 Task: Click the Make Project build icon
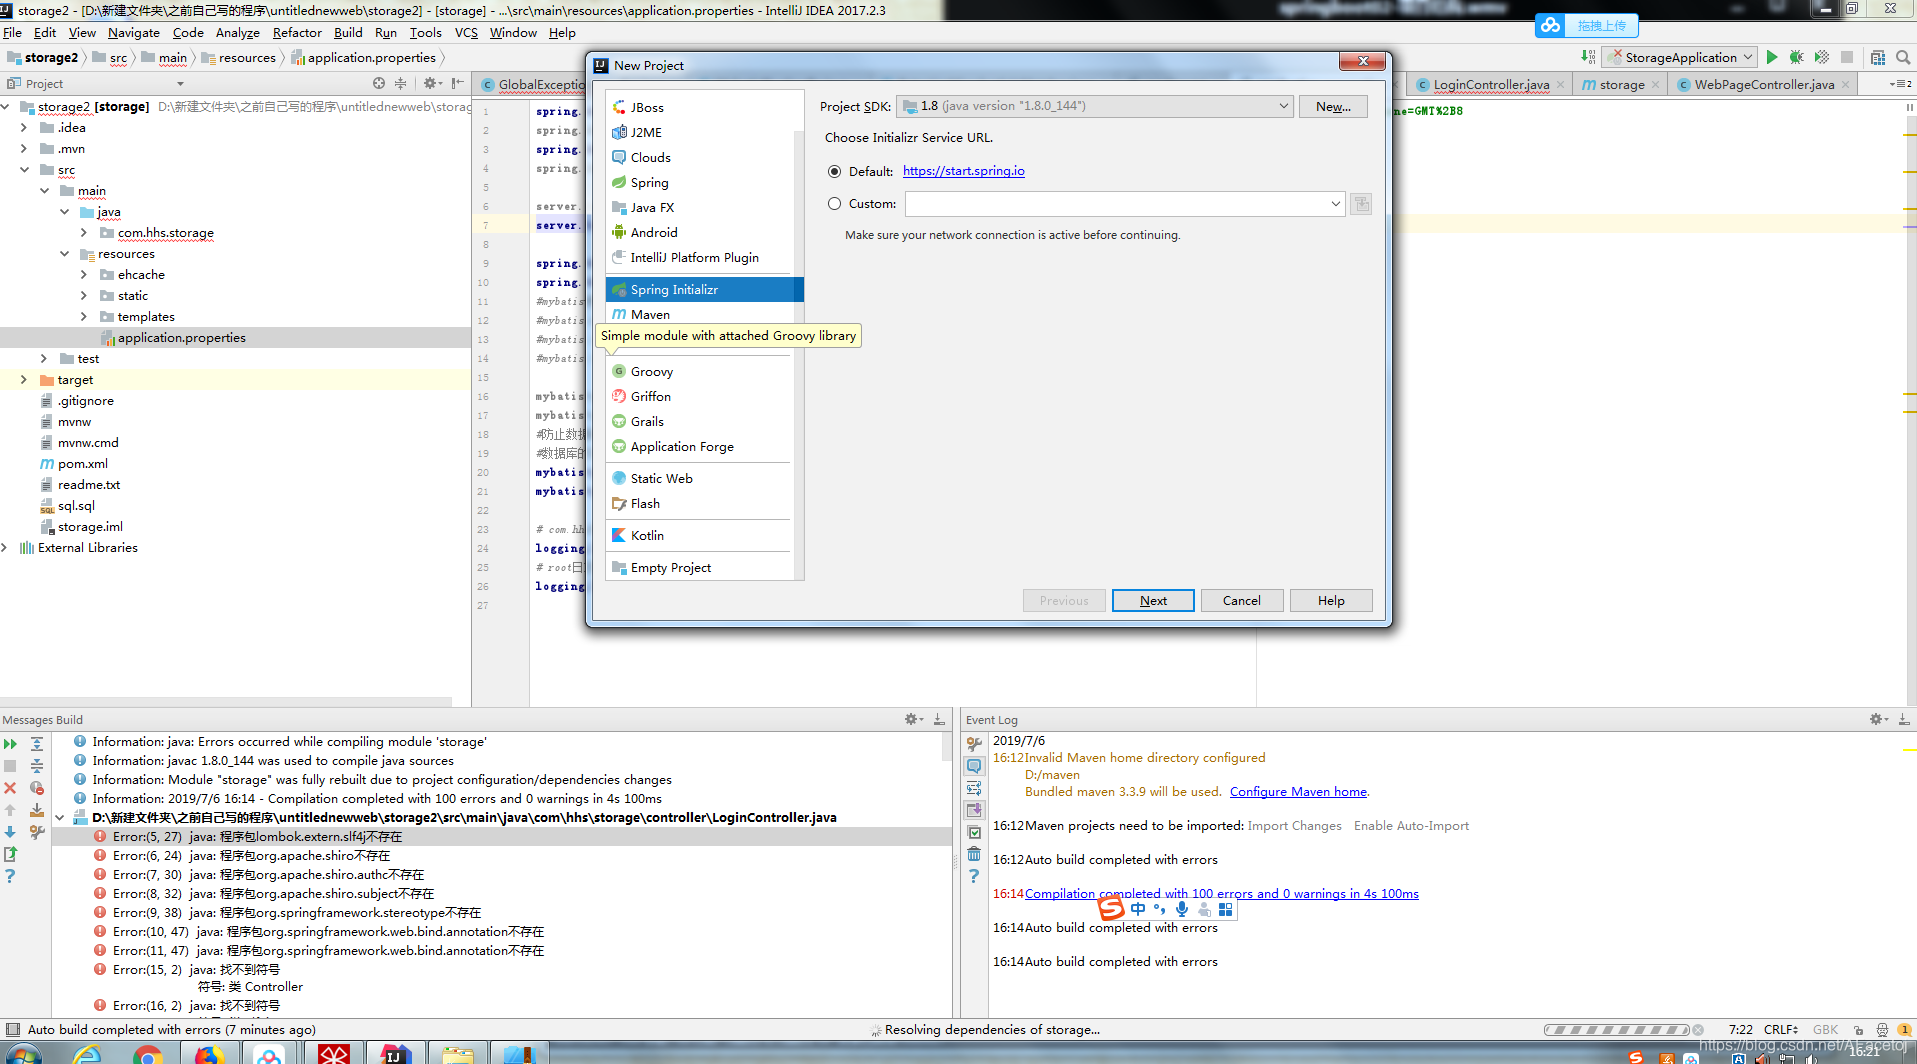coord(1588,57)
